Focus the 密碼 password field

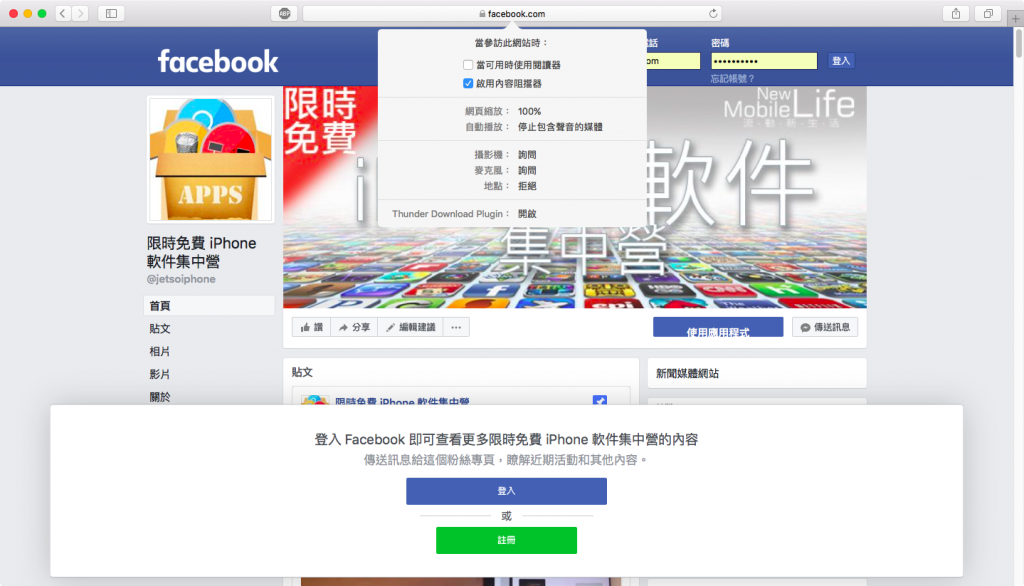click(763, 61)
